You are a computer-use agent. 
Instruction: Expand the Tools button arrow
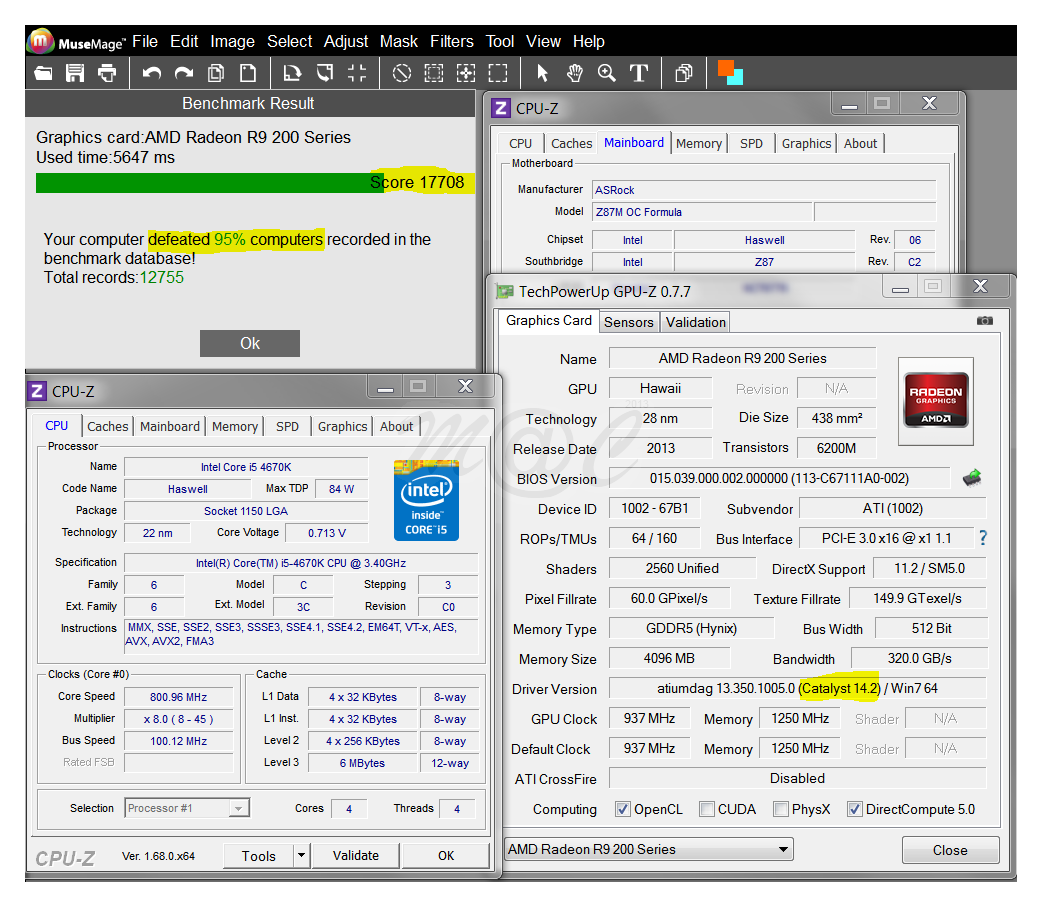point(302,855)
